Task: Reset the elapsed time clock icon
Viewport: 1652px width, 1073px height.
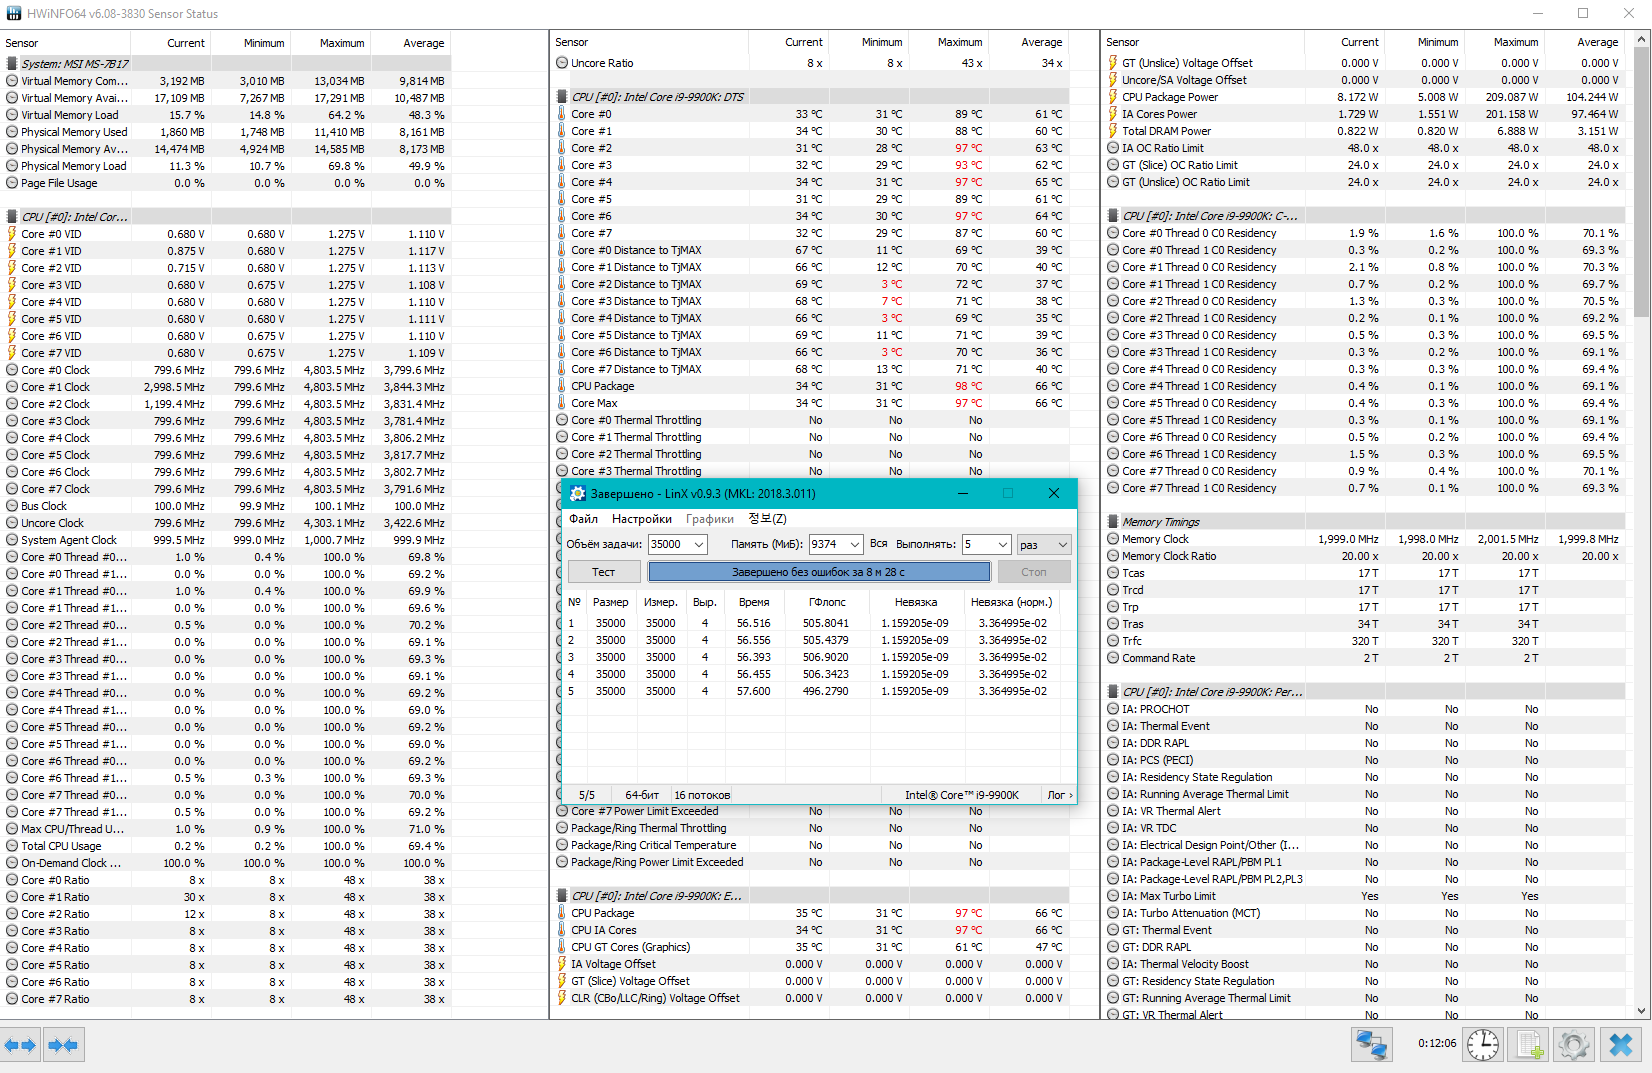Action: click(x=1482, y=1045)
